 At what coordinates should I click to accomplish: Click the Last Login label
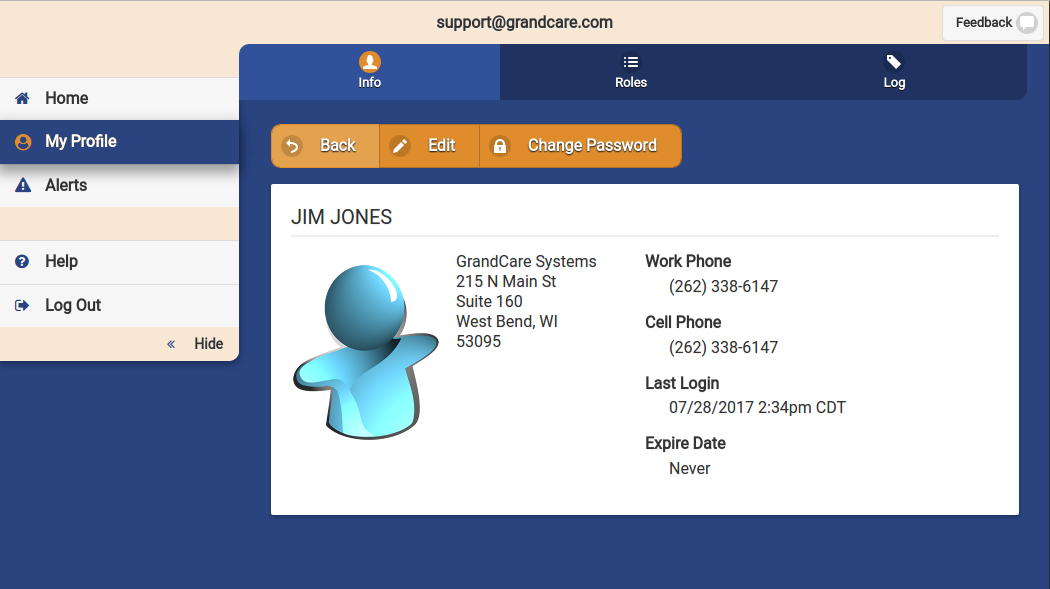(682, 384)
